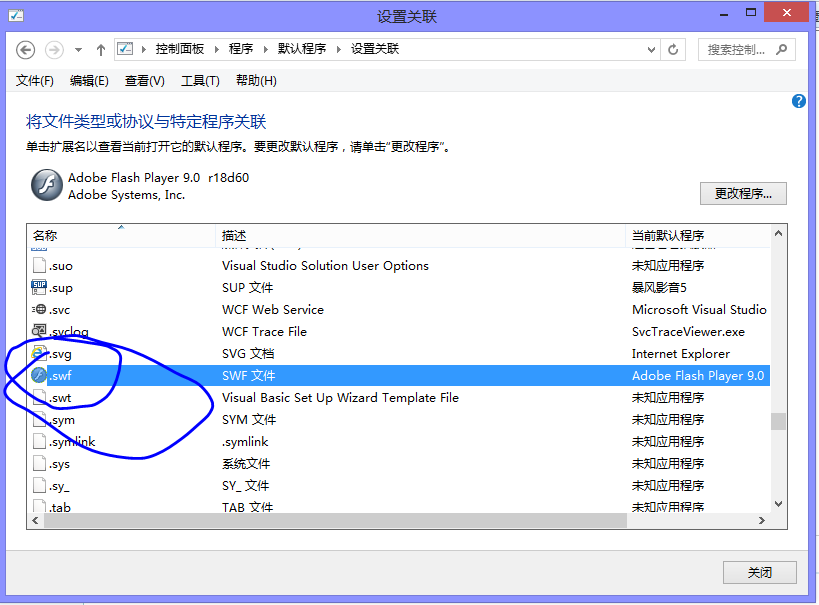The image size is (819, 605).
Task: Expand the address bar history dropdown
Action: pyautogui.click(x=651, y=50)
